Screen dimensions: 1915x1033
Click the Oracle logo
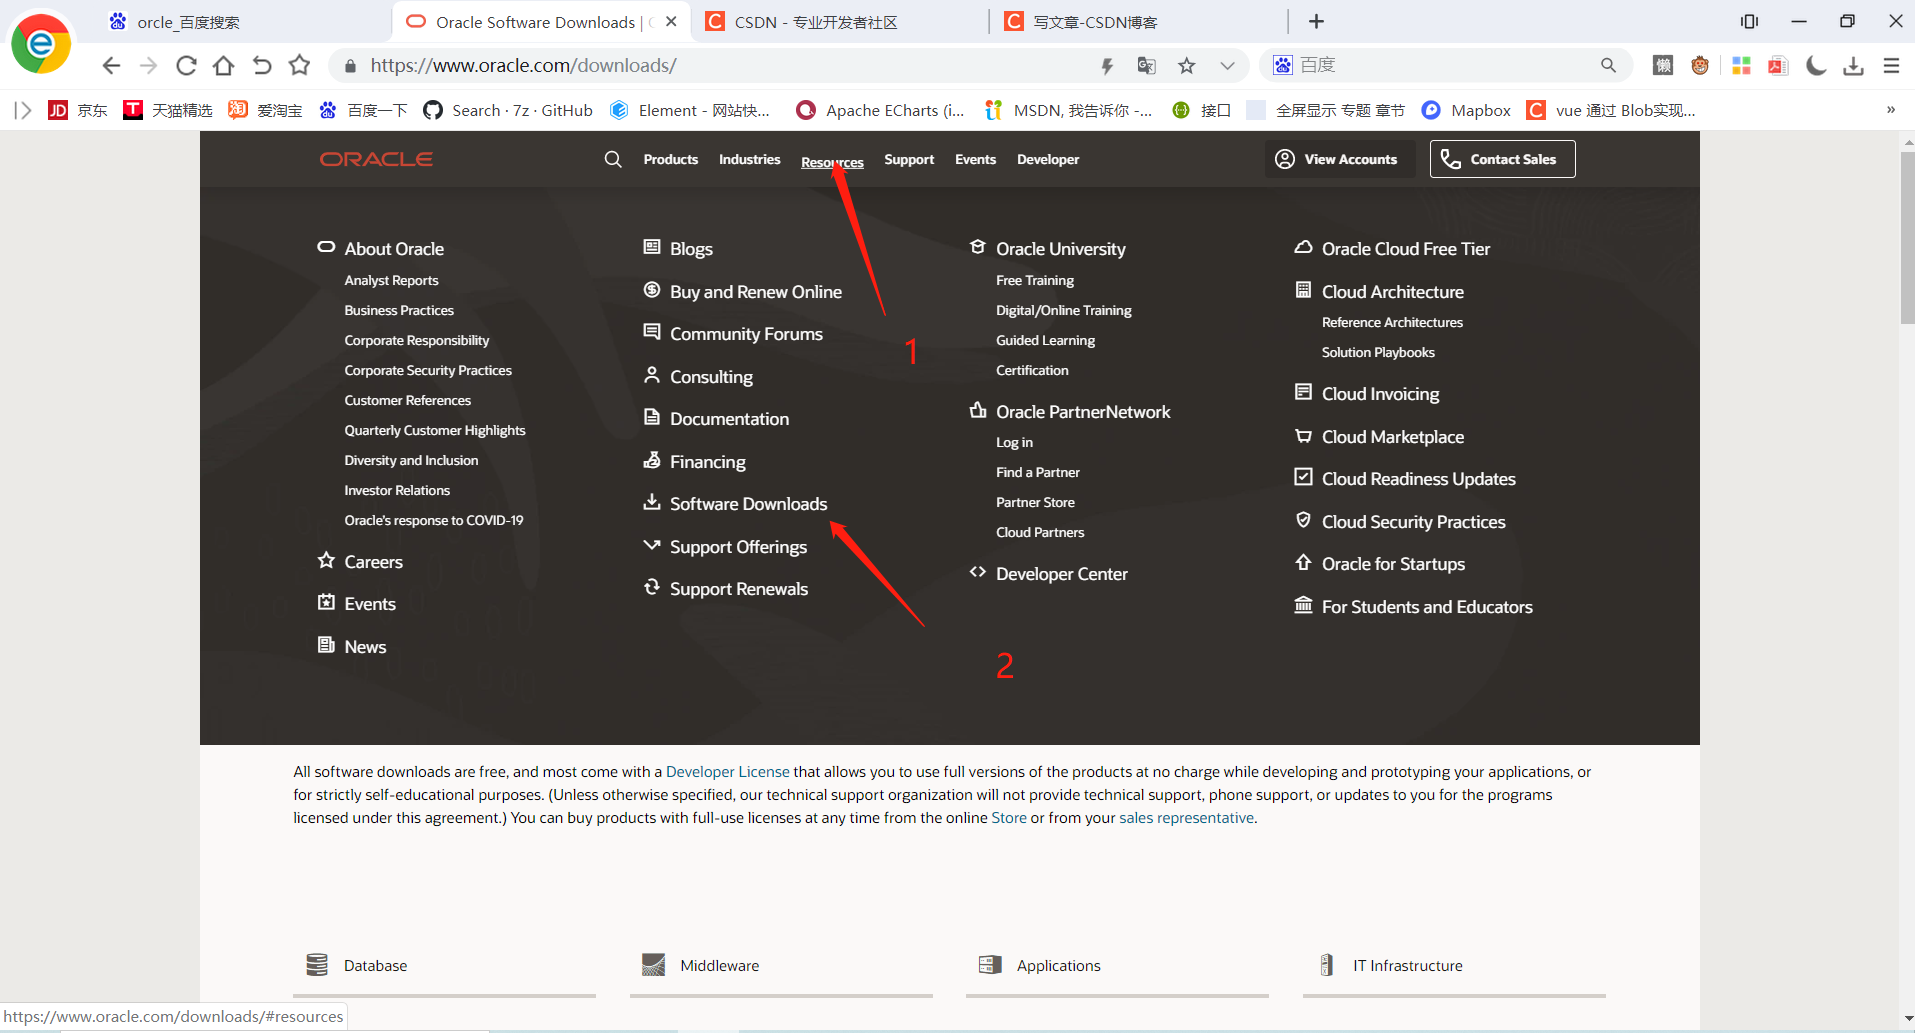376,159
